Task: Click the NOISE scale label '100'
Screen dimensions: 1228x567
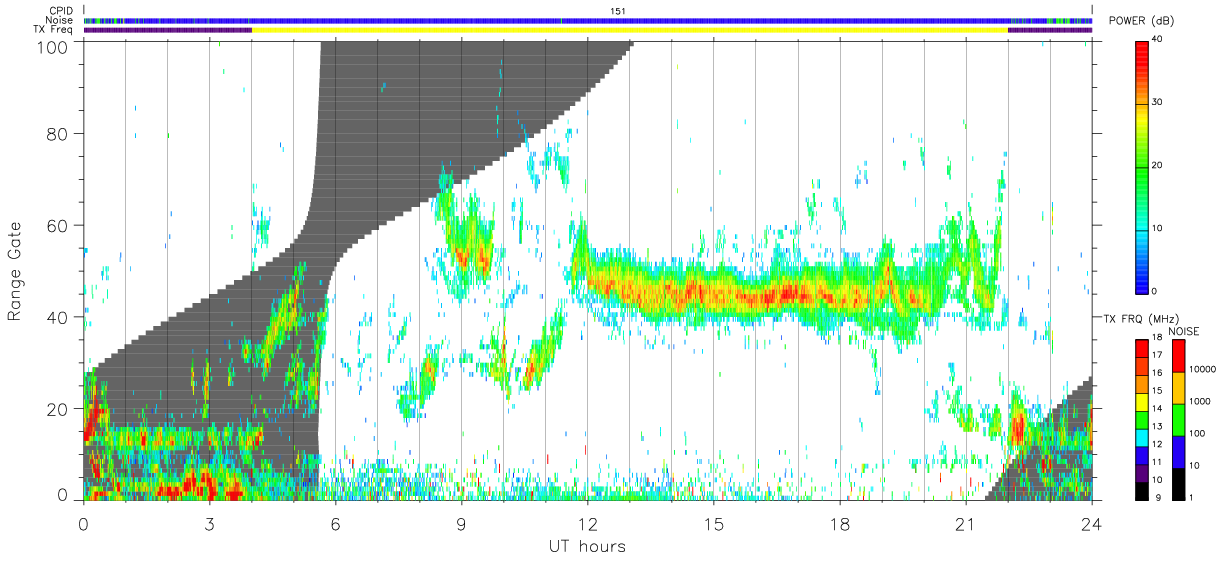Action: [x=1197, y=433]
